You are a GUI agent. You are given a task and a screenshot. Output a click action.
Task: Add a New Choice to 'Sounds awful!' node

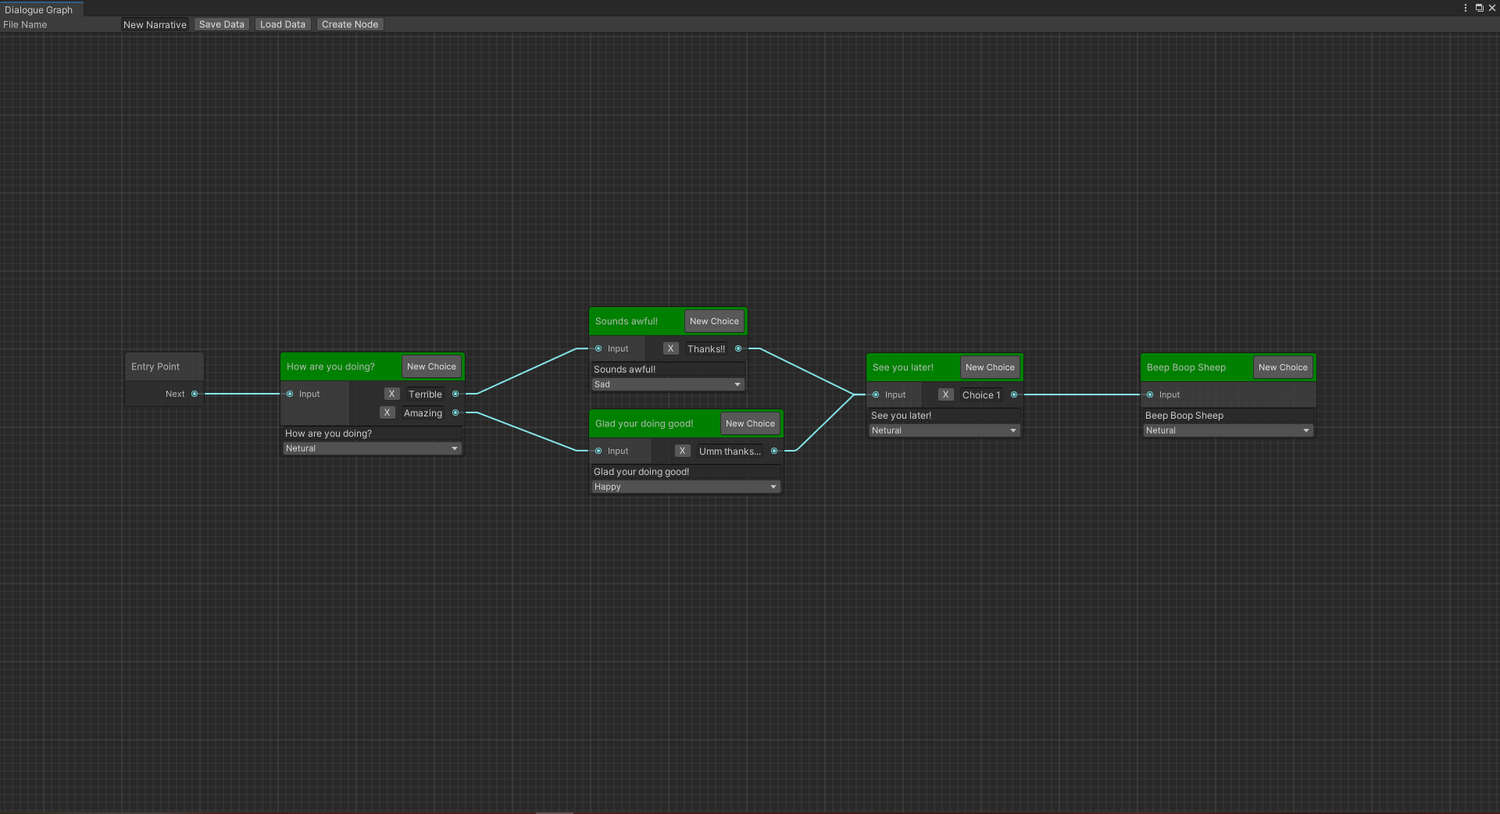tap(714, 321)
